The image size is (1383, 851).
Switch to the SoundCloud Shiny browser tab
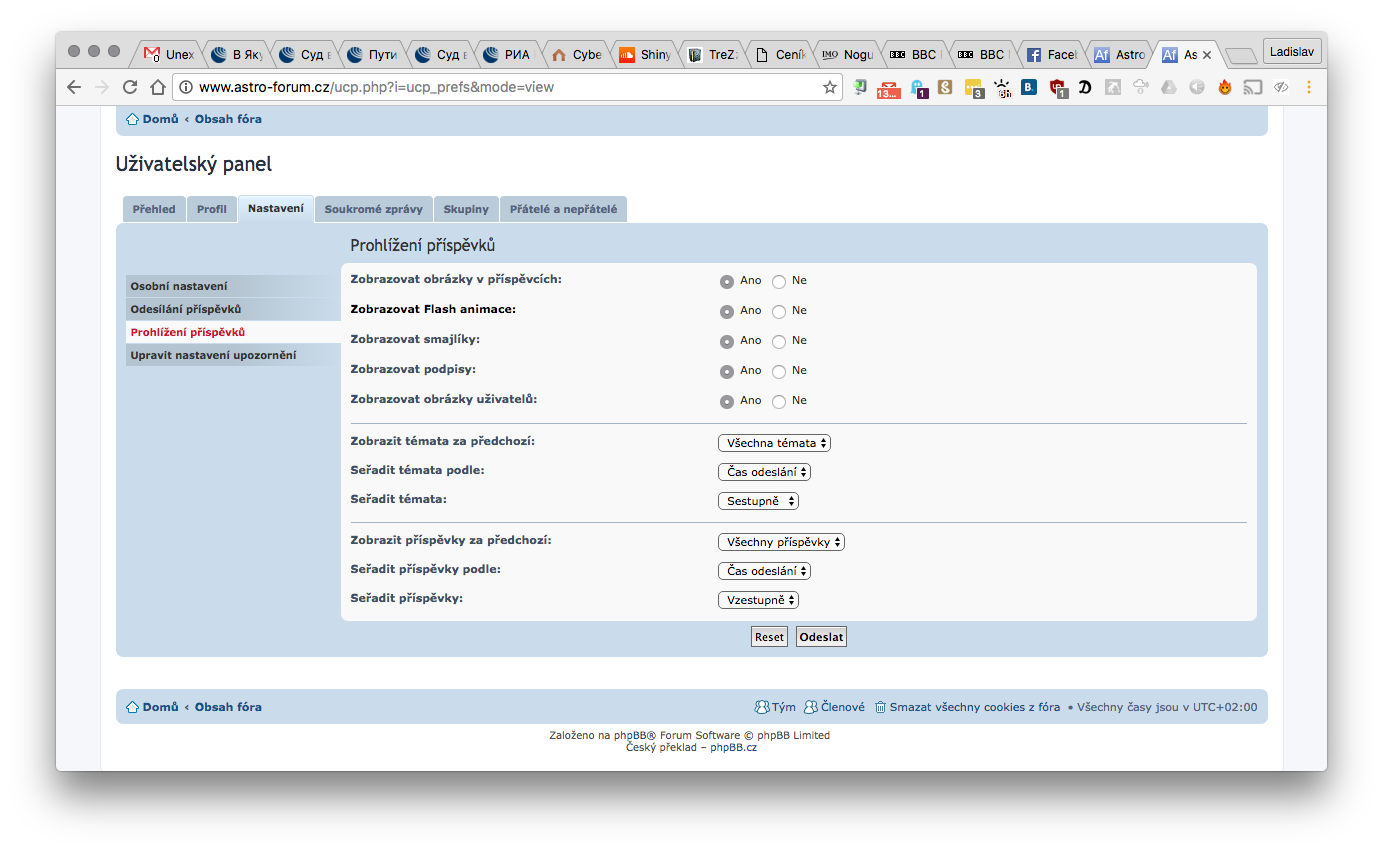pyautogui.click(x=644, y=55)
